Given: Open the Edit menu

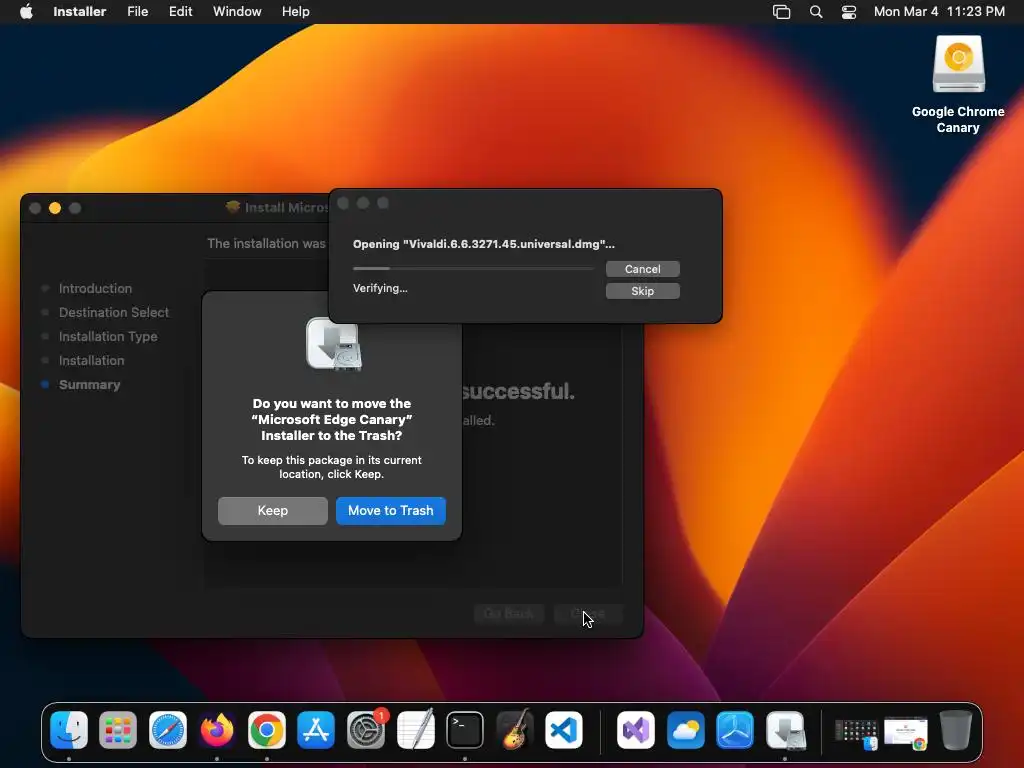Looking at the screenshot, I should (180, 12).
